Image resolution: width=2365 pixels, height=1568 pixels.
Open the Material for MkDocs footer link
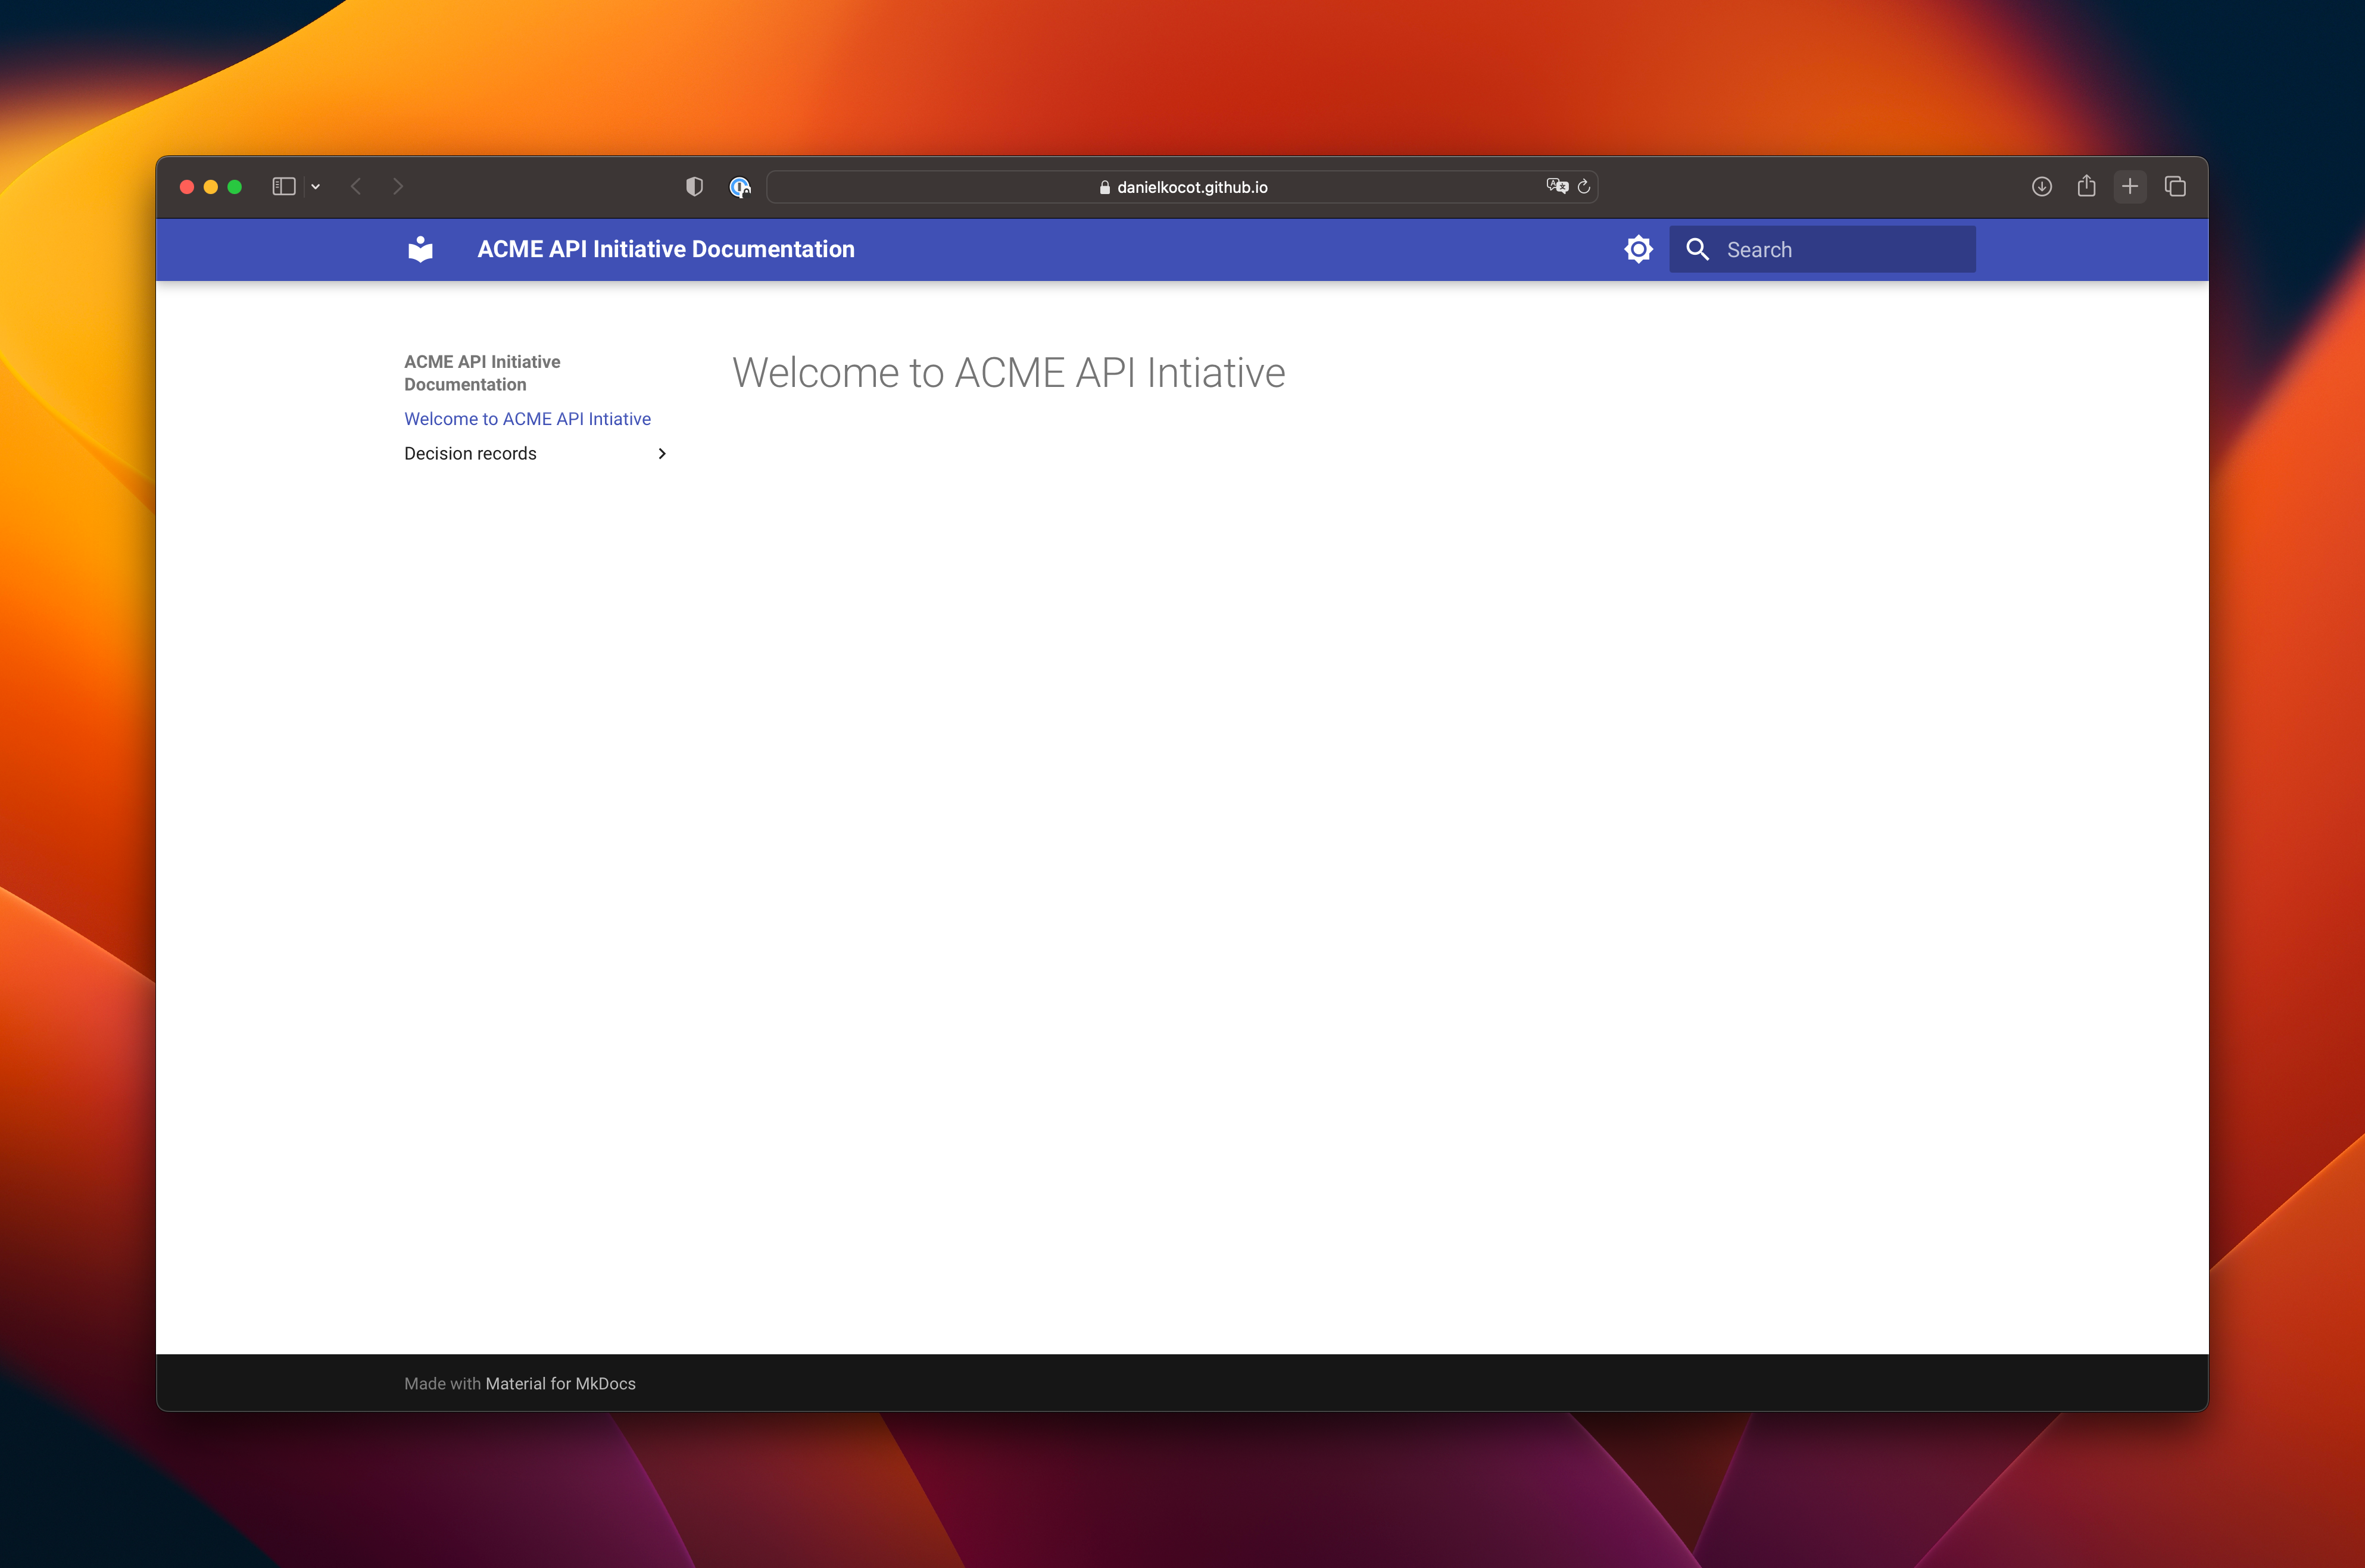click(x=560, y=1384)
